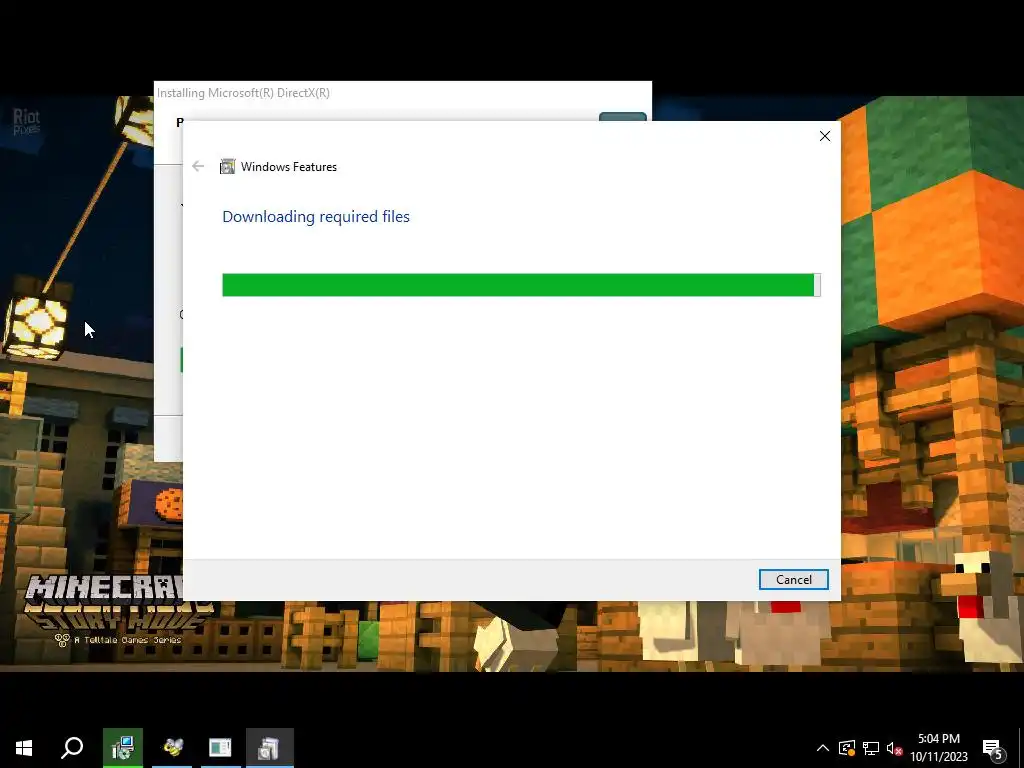Open the Windows Start menu

pyautogui.click(x=24, y=748)
